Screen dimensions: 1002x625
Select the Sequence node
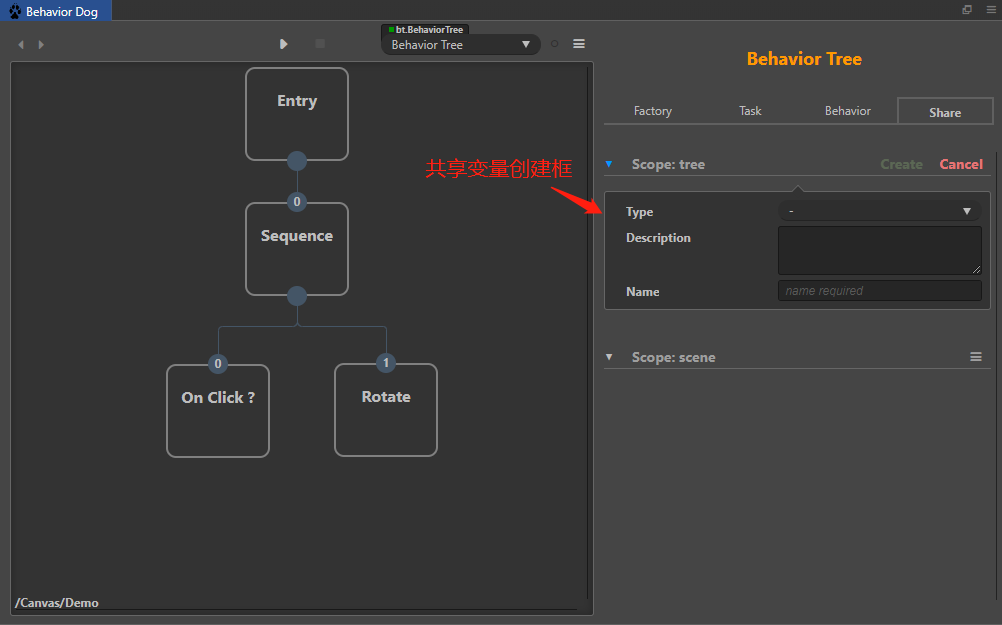[x=297, y=249]
